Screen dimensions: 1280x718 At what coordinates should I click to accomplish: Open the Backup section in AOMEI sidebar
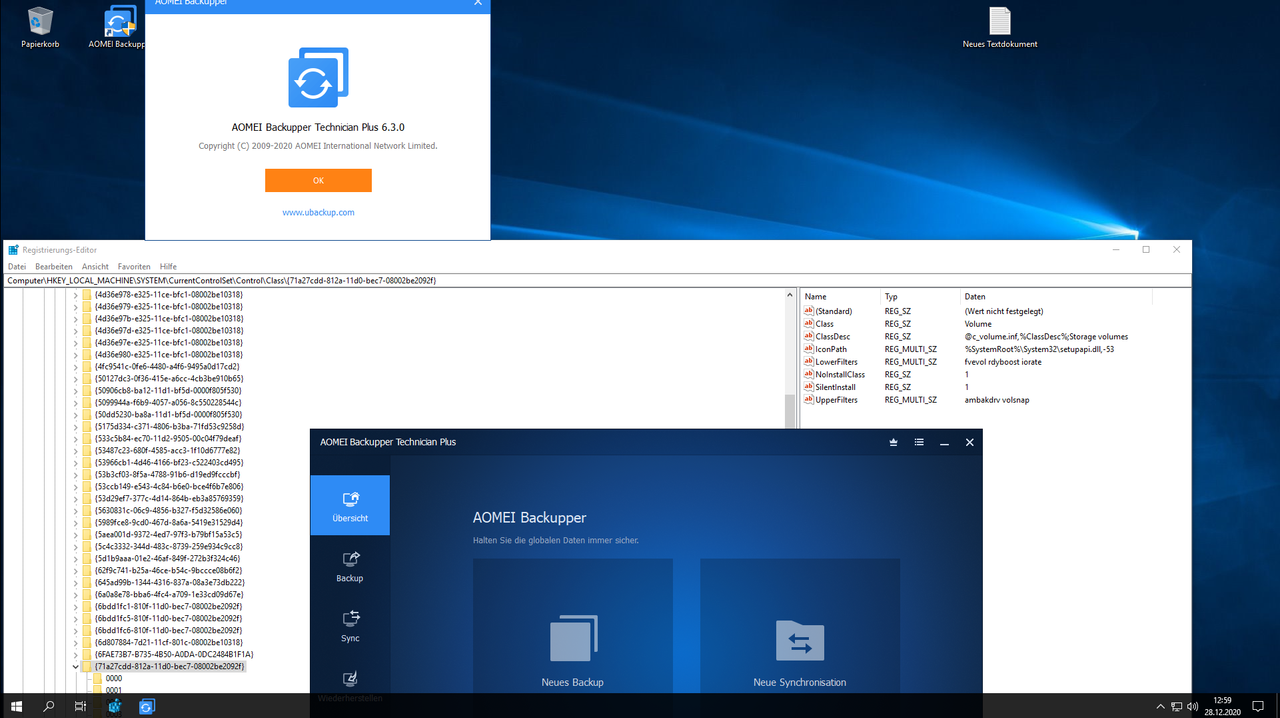350,566
